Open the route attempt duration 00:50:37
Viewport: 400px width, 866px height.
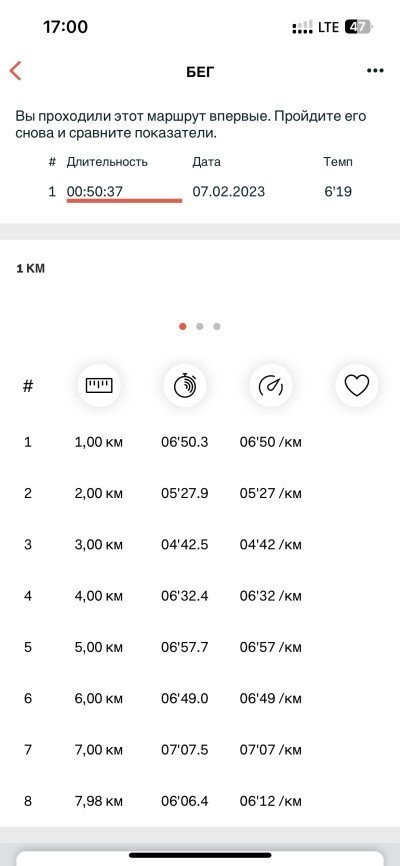coord(94,192)
